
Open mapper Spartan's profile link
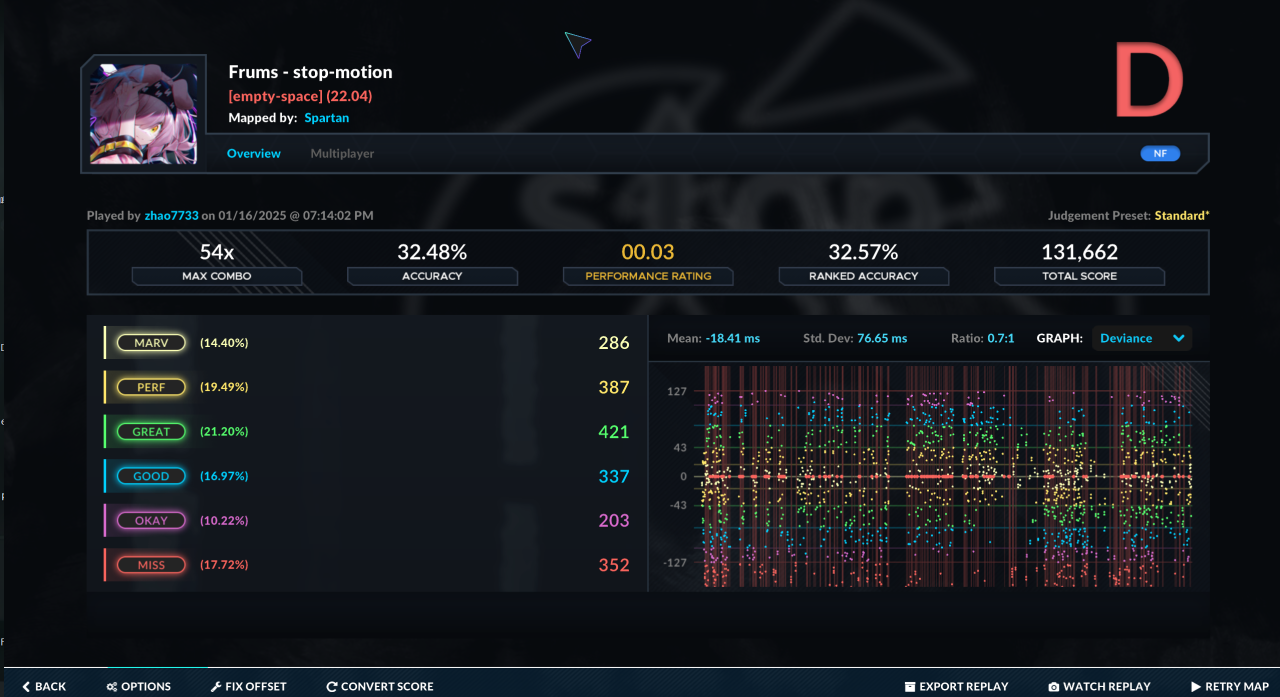click(327, 118)
